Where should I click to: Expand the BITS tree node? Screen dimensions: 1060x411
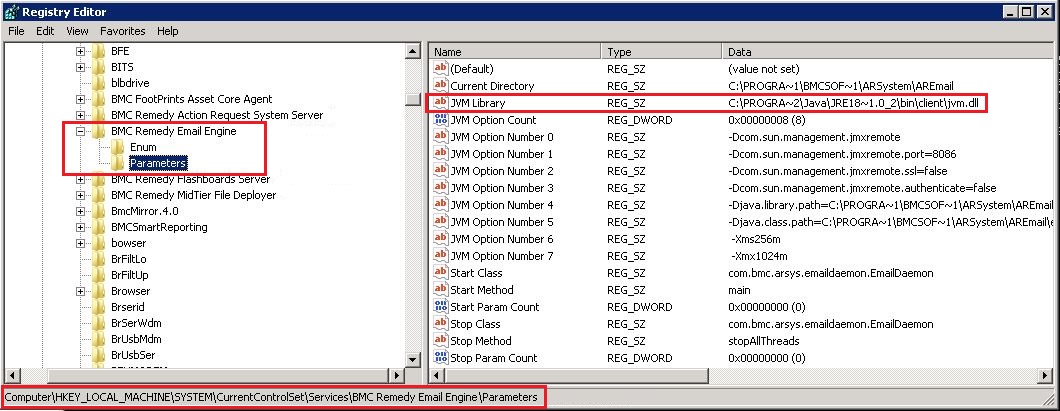[x=80, y=68]
